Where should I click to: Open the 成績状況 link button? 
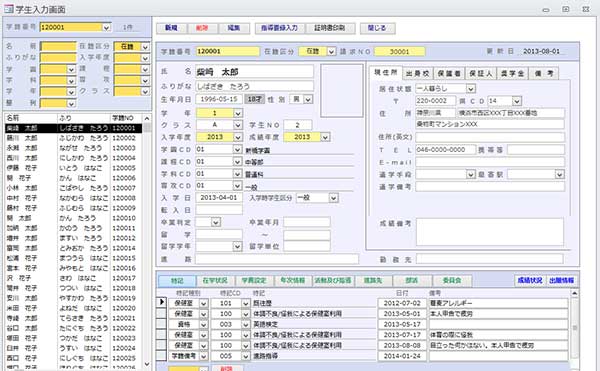pyautogui.click(x=530, y=281)
